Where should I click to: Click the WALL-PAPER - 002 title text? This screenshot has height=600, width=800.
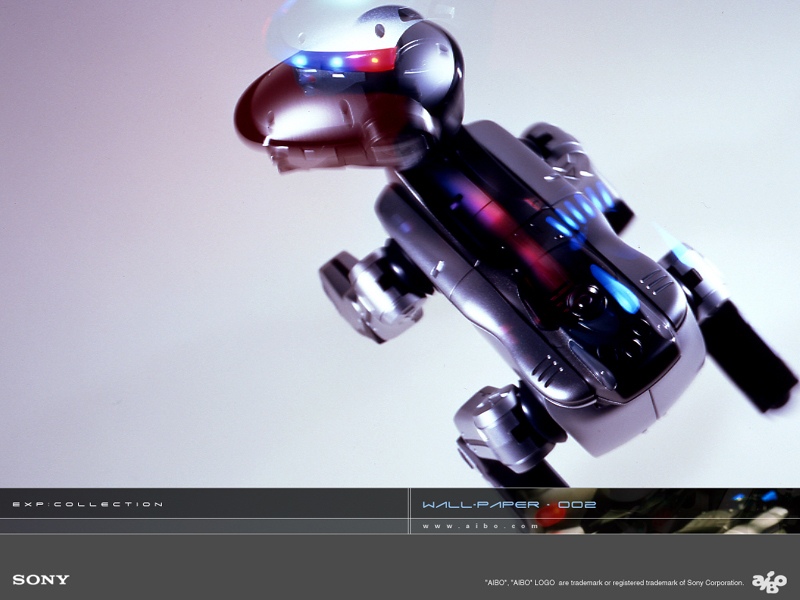click(509, 505)
